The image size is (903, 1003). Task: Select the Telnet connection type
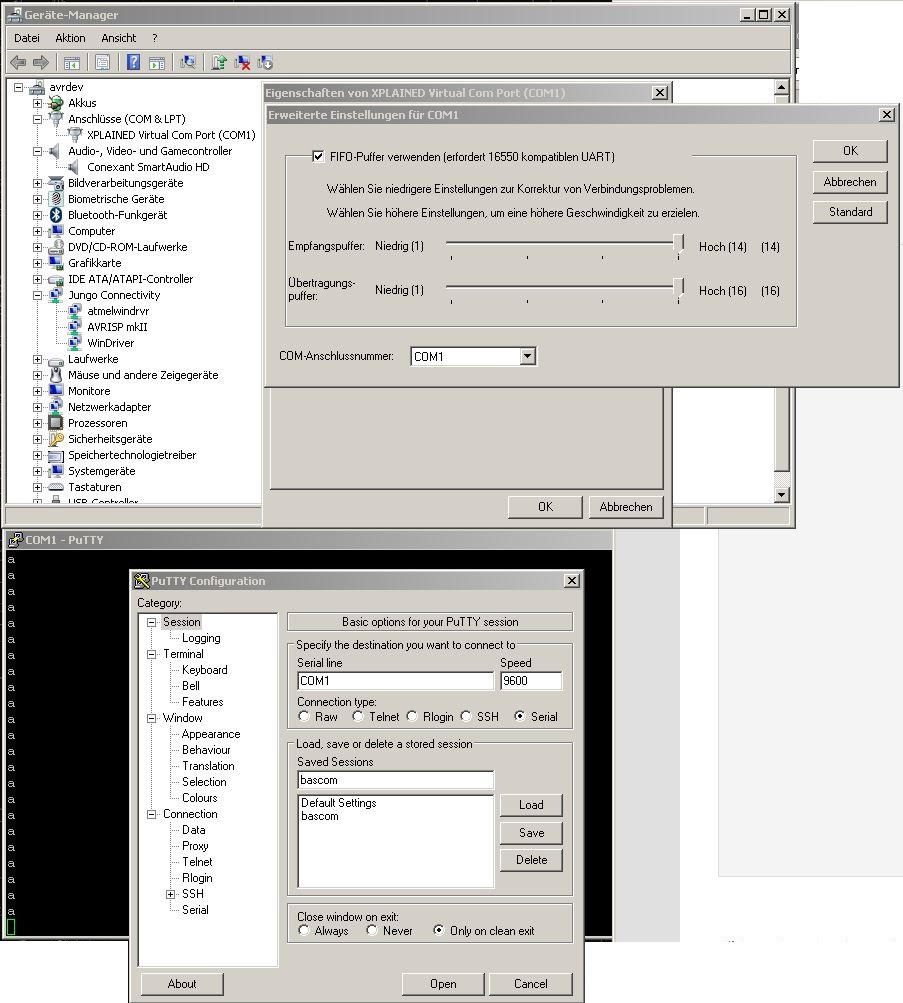(x=358, y=716)
